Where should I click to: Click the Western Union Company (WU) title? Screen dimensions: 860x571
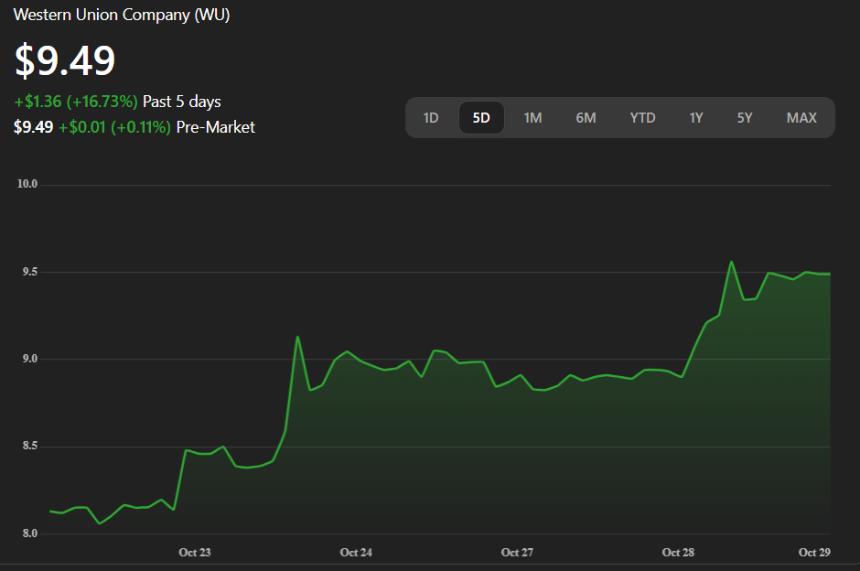click(121, 15)
